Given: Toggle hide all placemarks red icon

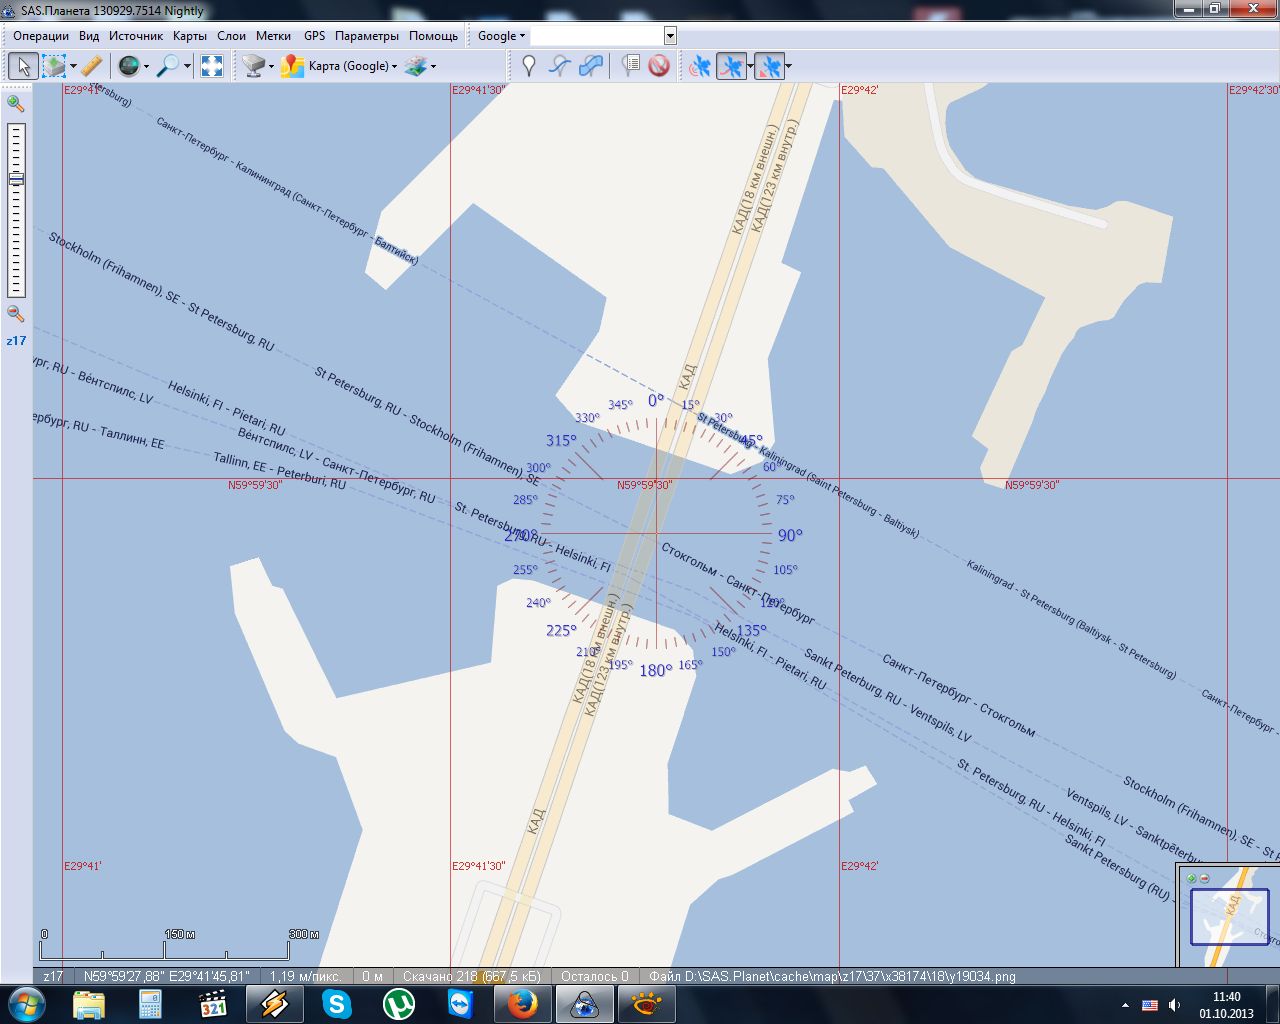Looking at the screenshot, I should (x=659, y=66).
